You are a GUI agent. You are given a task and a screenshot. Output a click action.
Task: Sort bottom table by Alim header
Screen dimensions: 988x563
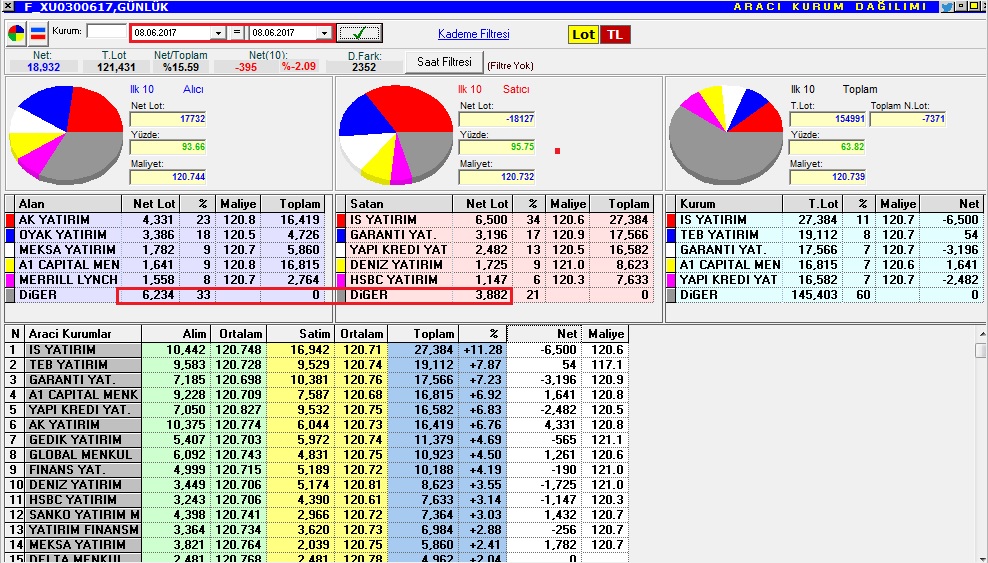pos(176,334)
